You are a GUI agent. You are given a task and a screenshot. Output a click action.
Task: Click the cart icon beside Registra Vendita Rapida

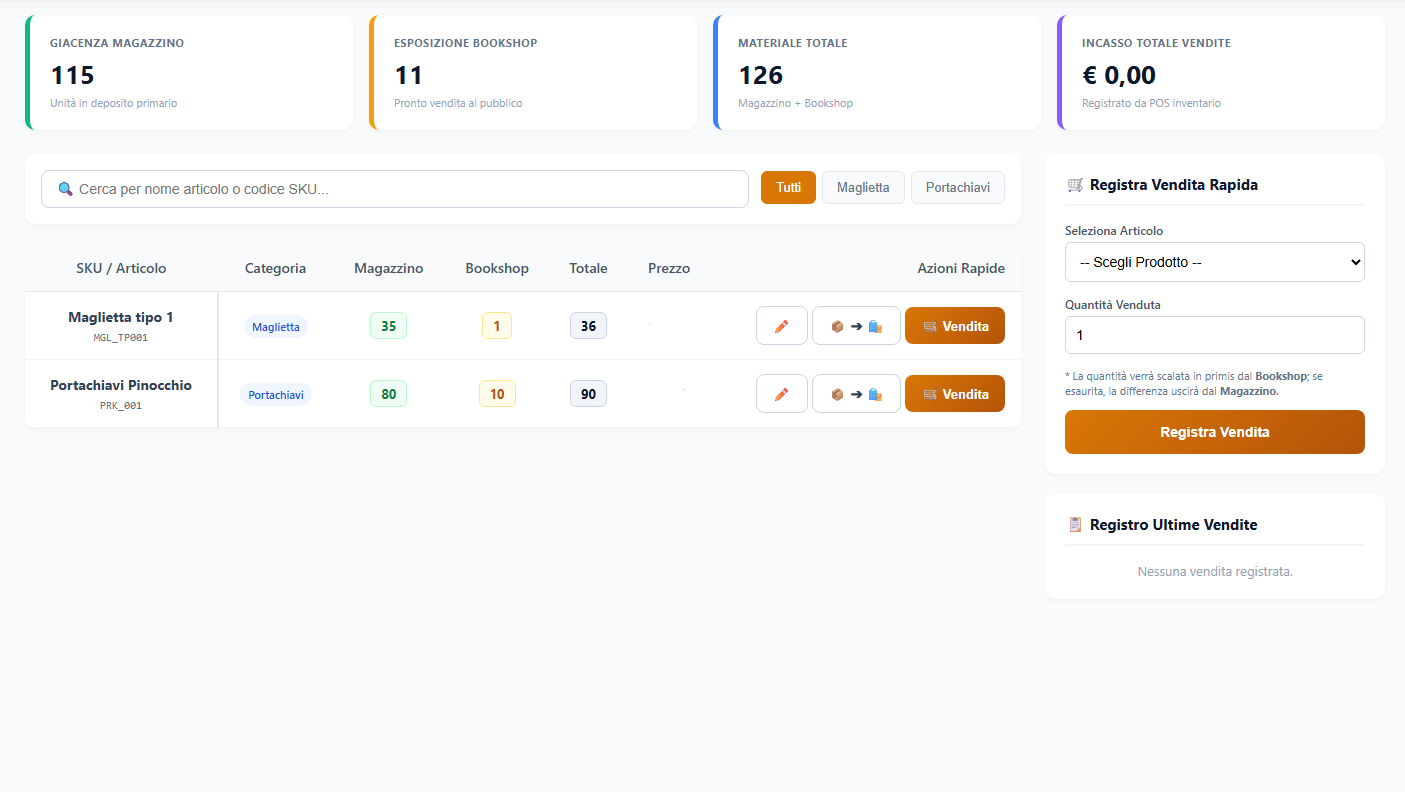point(1075,185)
